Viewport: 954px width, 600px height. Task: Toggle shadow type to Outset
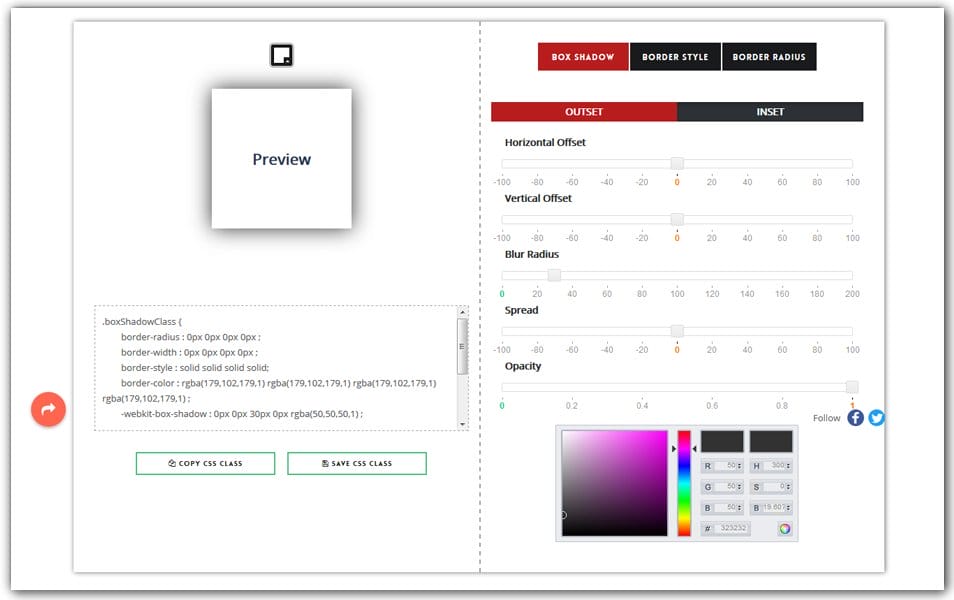(584, 112)
